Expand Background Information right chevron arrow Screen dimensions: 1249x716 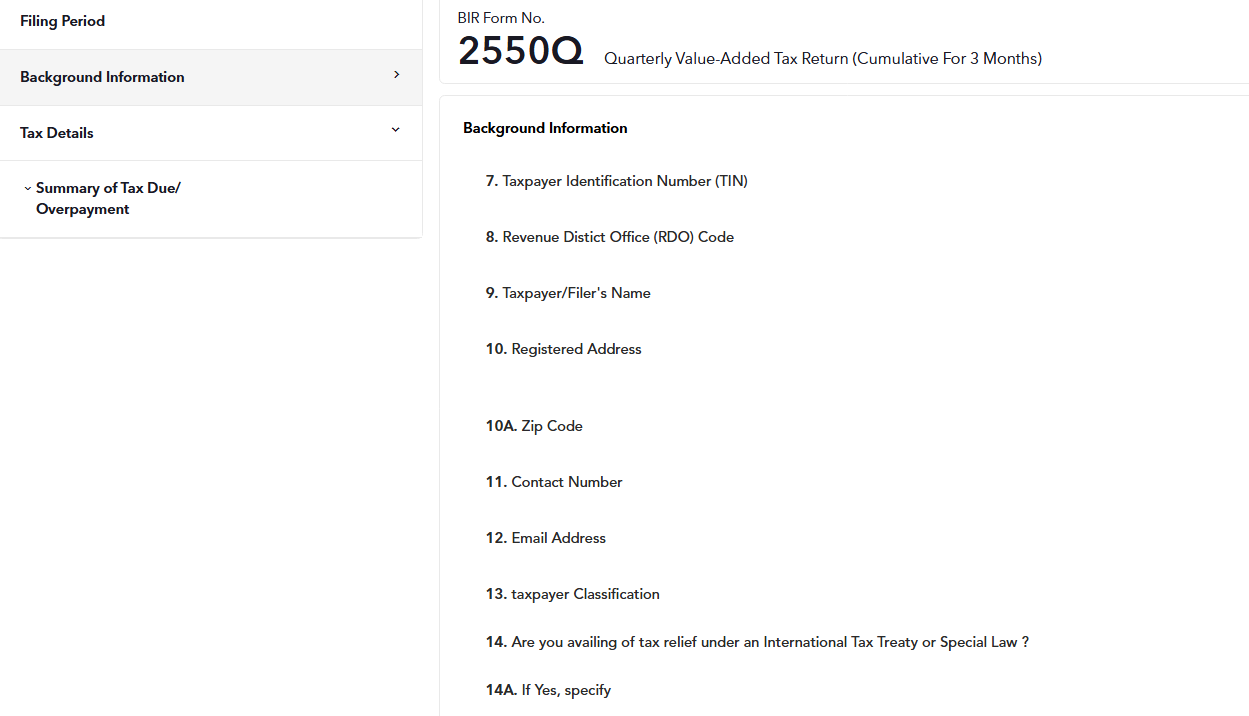click(396, 75)
